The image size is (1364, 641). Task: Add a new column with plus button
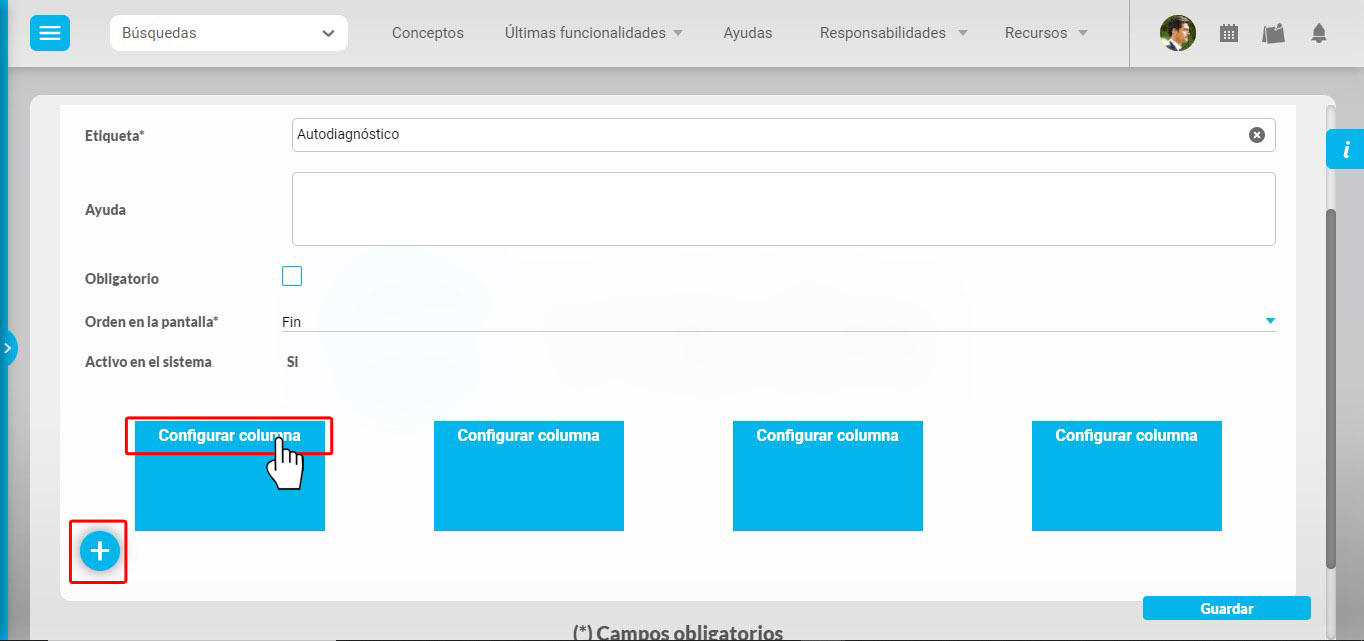pyautogui.click(x=99, y=551)
